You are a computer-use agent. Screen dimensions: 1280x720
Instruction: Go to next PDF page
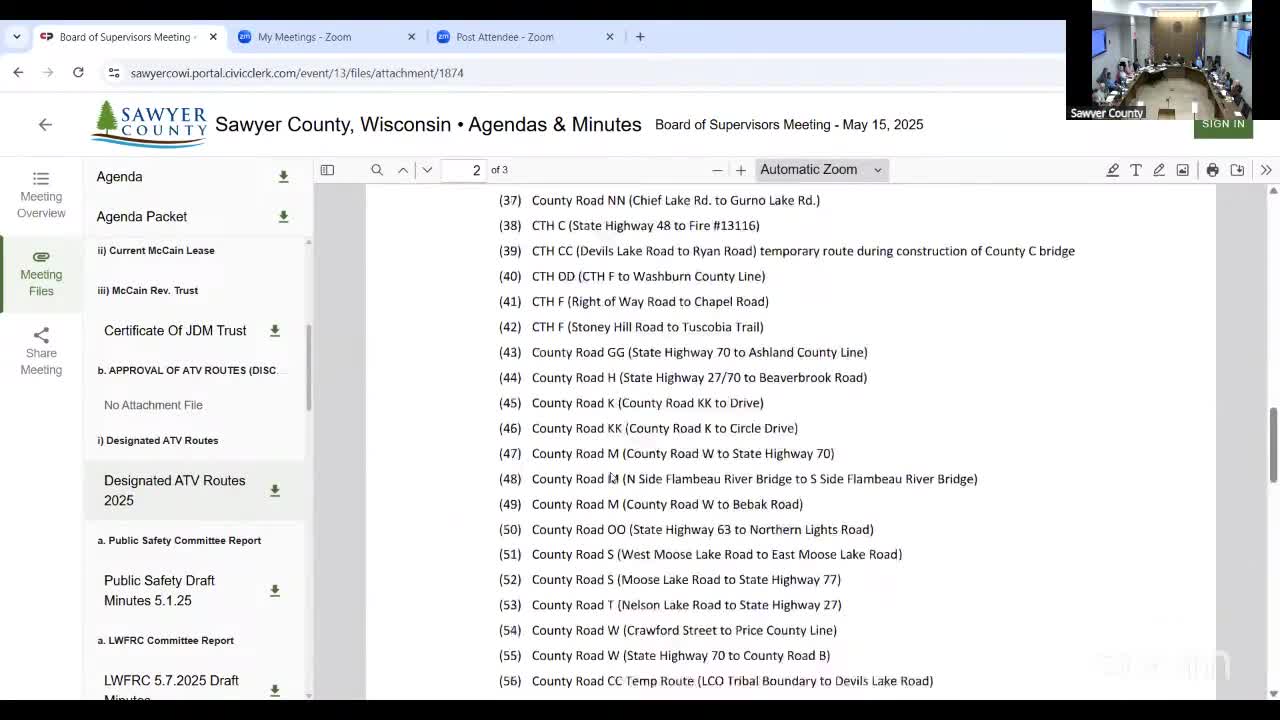[427, 170]
